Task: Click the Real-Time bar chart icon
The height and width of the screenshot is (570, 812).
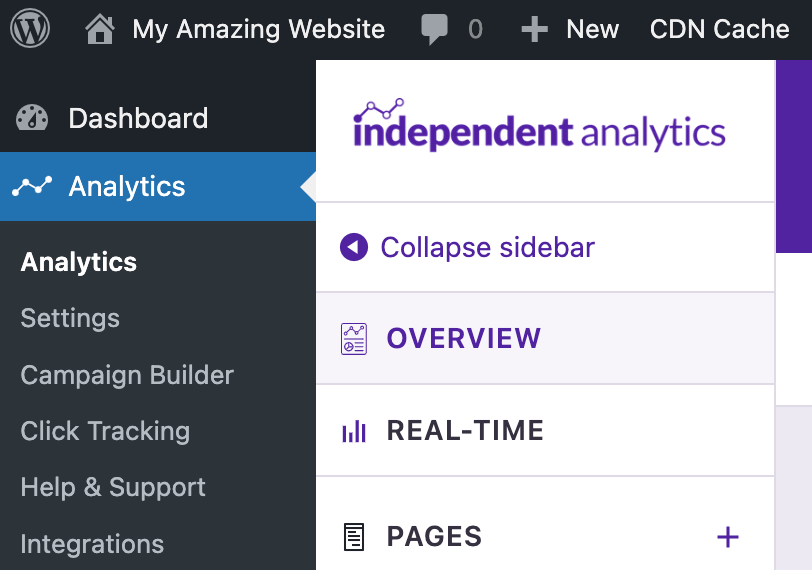Action: click(x=354, y=431)
